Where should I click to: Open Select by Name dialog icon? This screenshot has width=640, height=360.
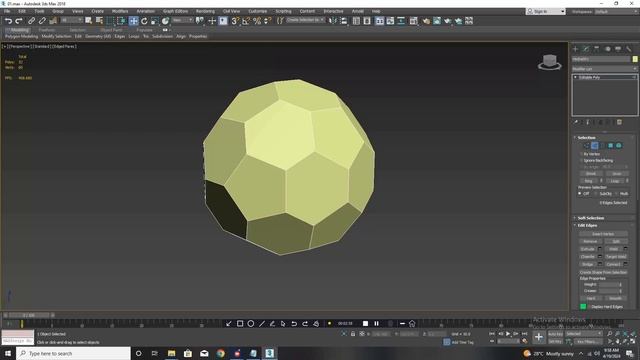tap(99, 21)
